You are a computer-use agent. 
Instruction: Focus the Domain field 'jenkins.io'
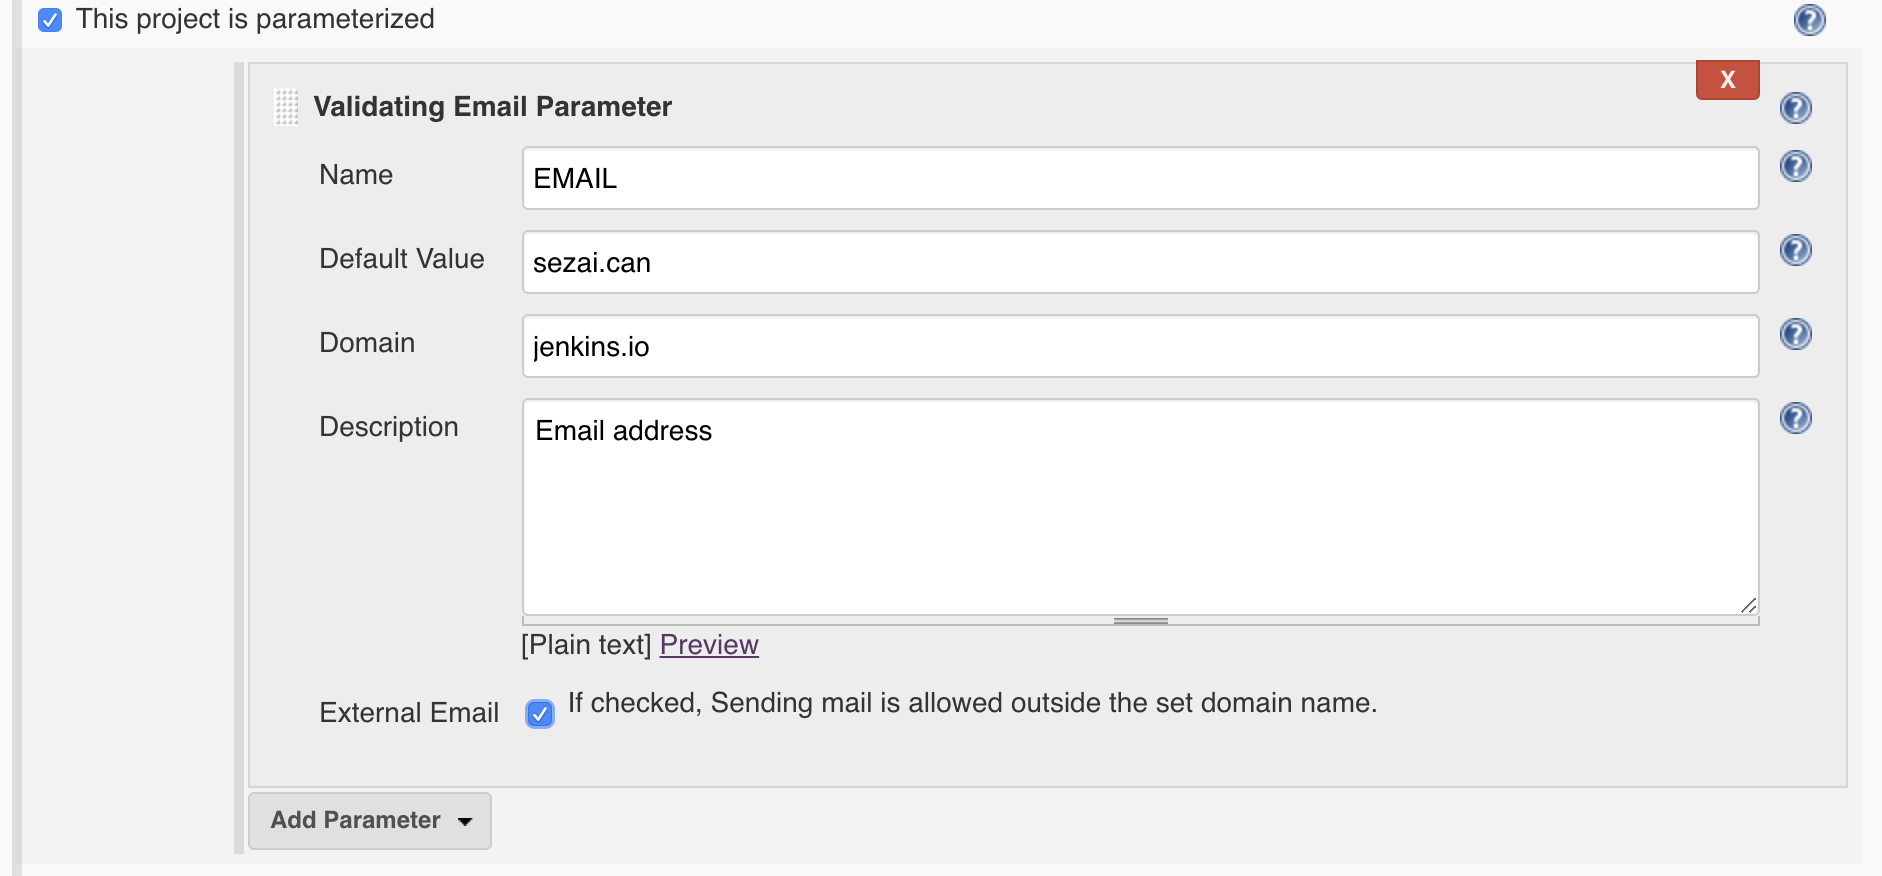coord(1140,346)
